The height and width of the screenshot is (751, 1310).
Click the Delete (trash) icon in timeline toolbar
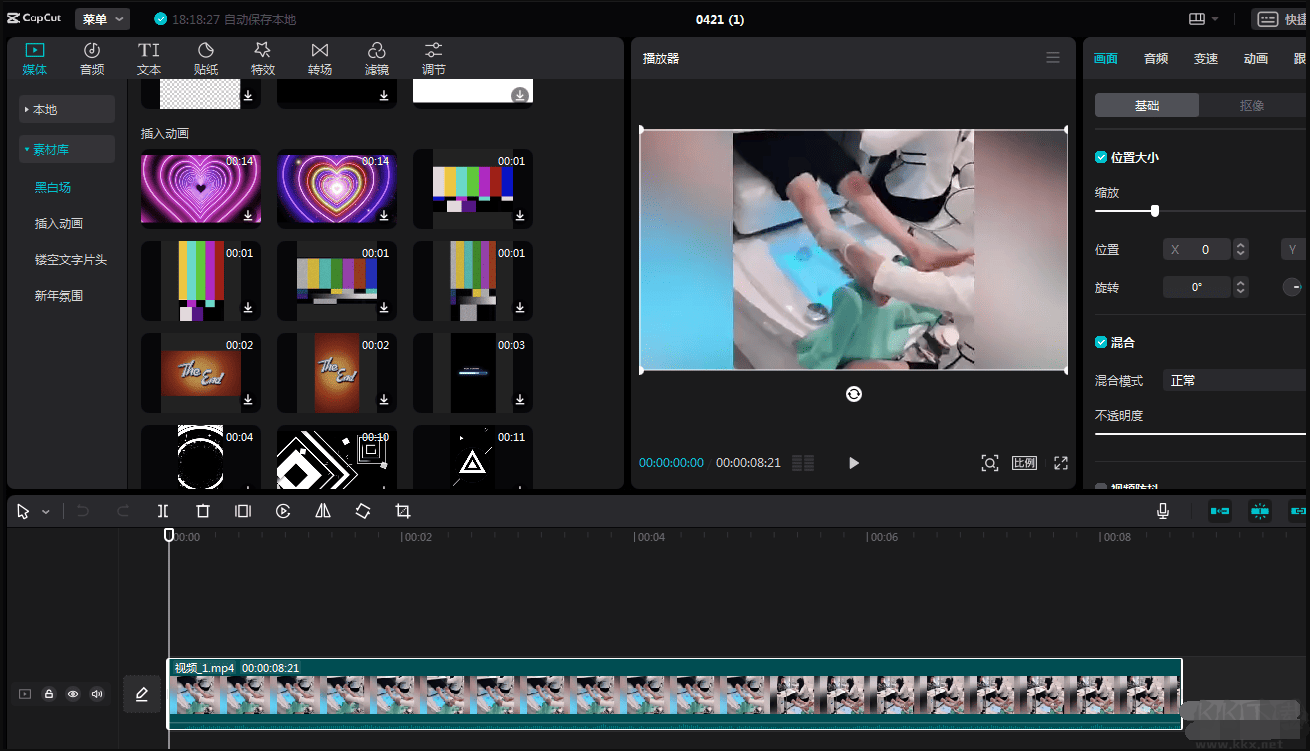[203, 511]
